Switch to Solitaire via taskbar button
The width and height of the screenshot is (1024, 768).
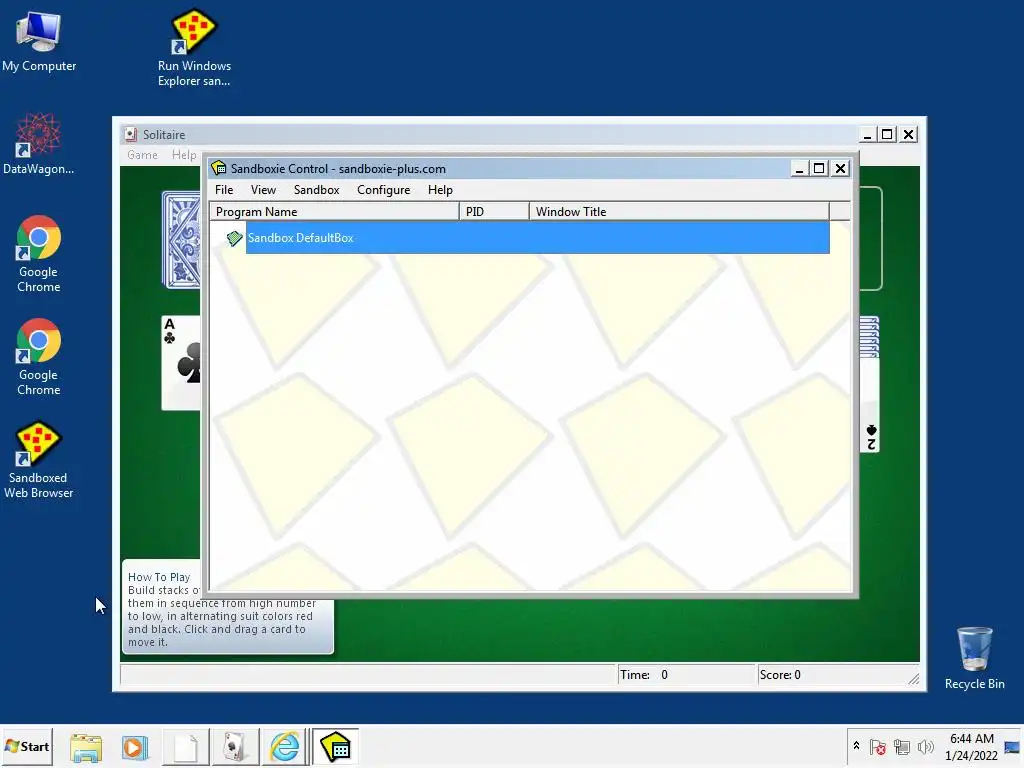235,747
